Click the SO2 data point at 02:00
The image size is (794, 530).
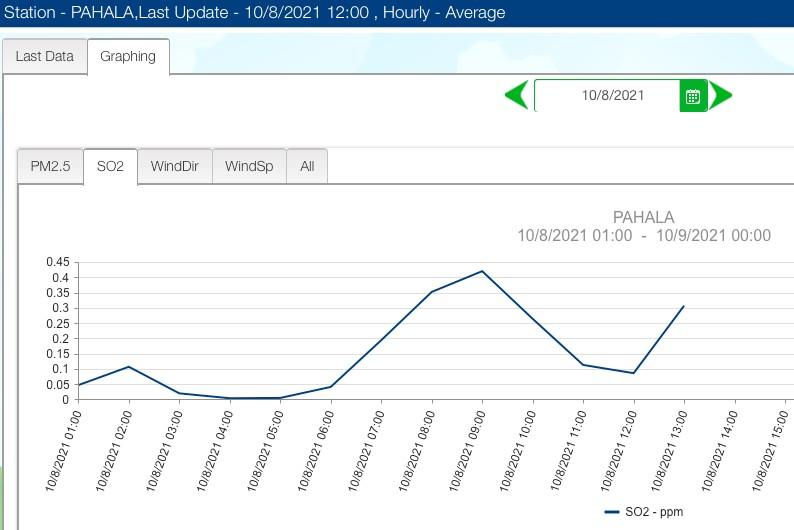129,367
